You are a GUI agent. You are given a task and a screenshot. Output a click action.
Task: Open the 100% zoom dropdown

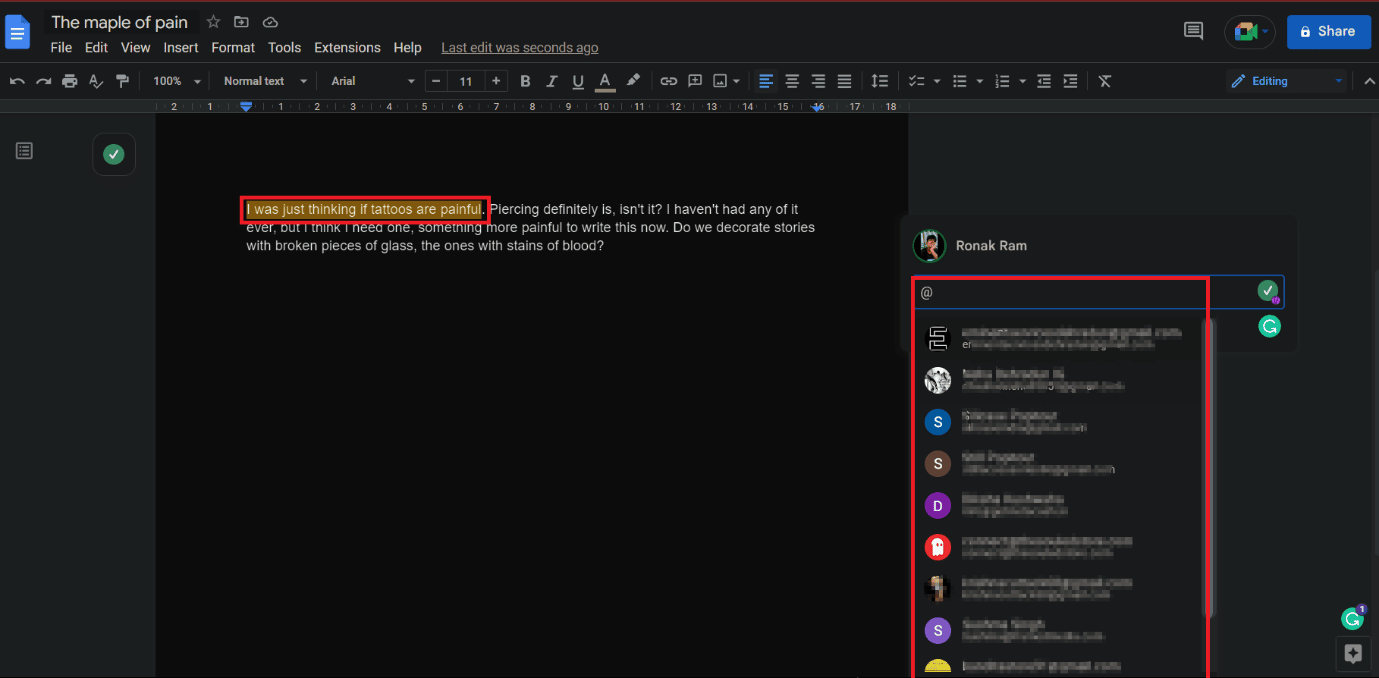pos(177,81)
